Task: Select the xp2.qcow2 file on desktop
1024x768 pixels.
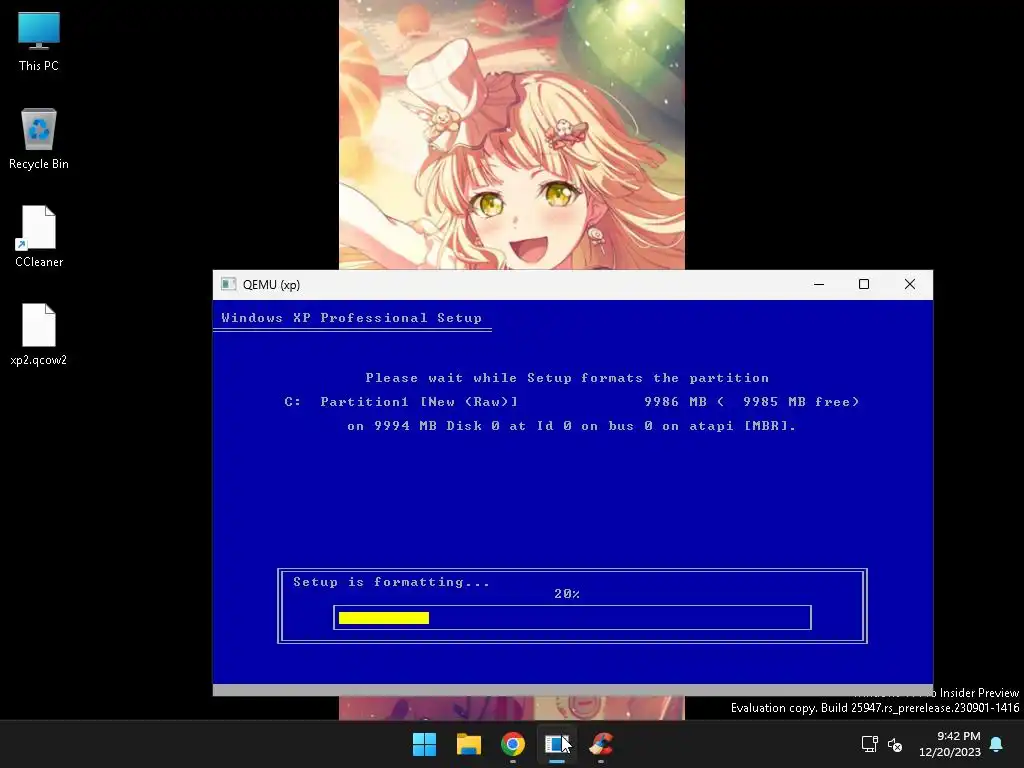Action: click(x=39, y=334)
